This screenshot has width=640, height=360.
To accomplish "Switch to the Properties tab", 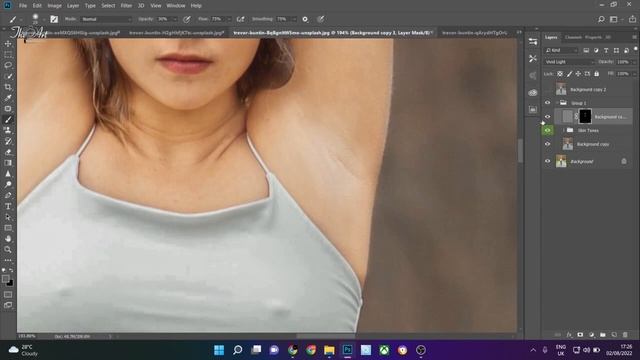I will (x=593, y=37).
